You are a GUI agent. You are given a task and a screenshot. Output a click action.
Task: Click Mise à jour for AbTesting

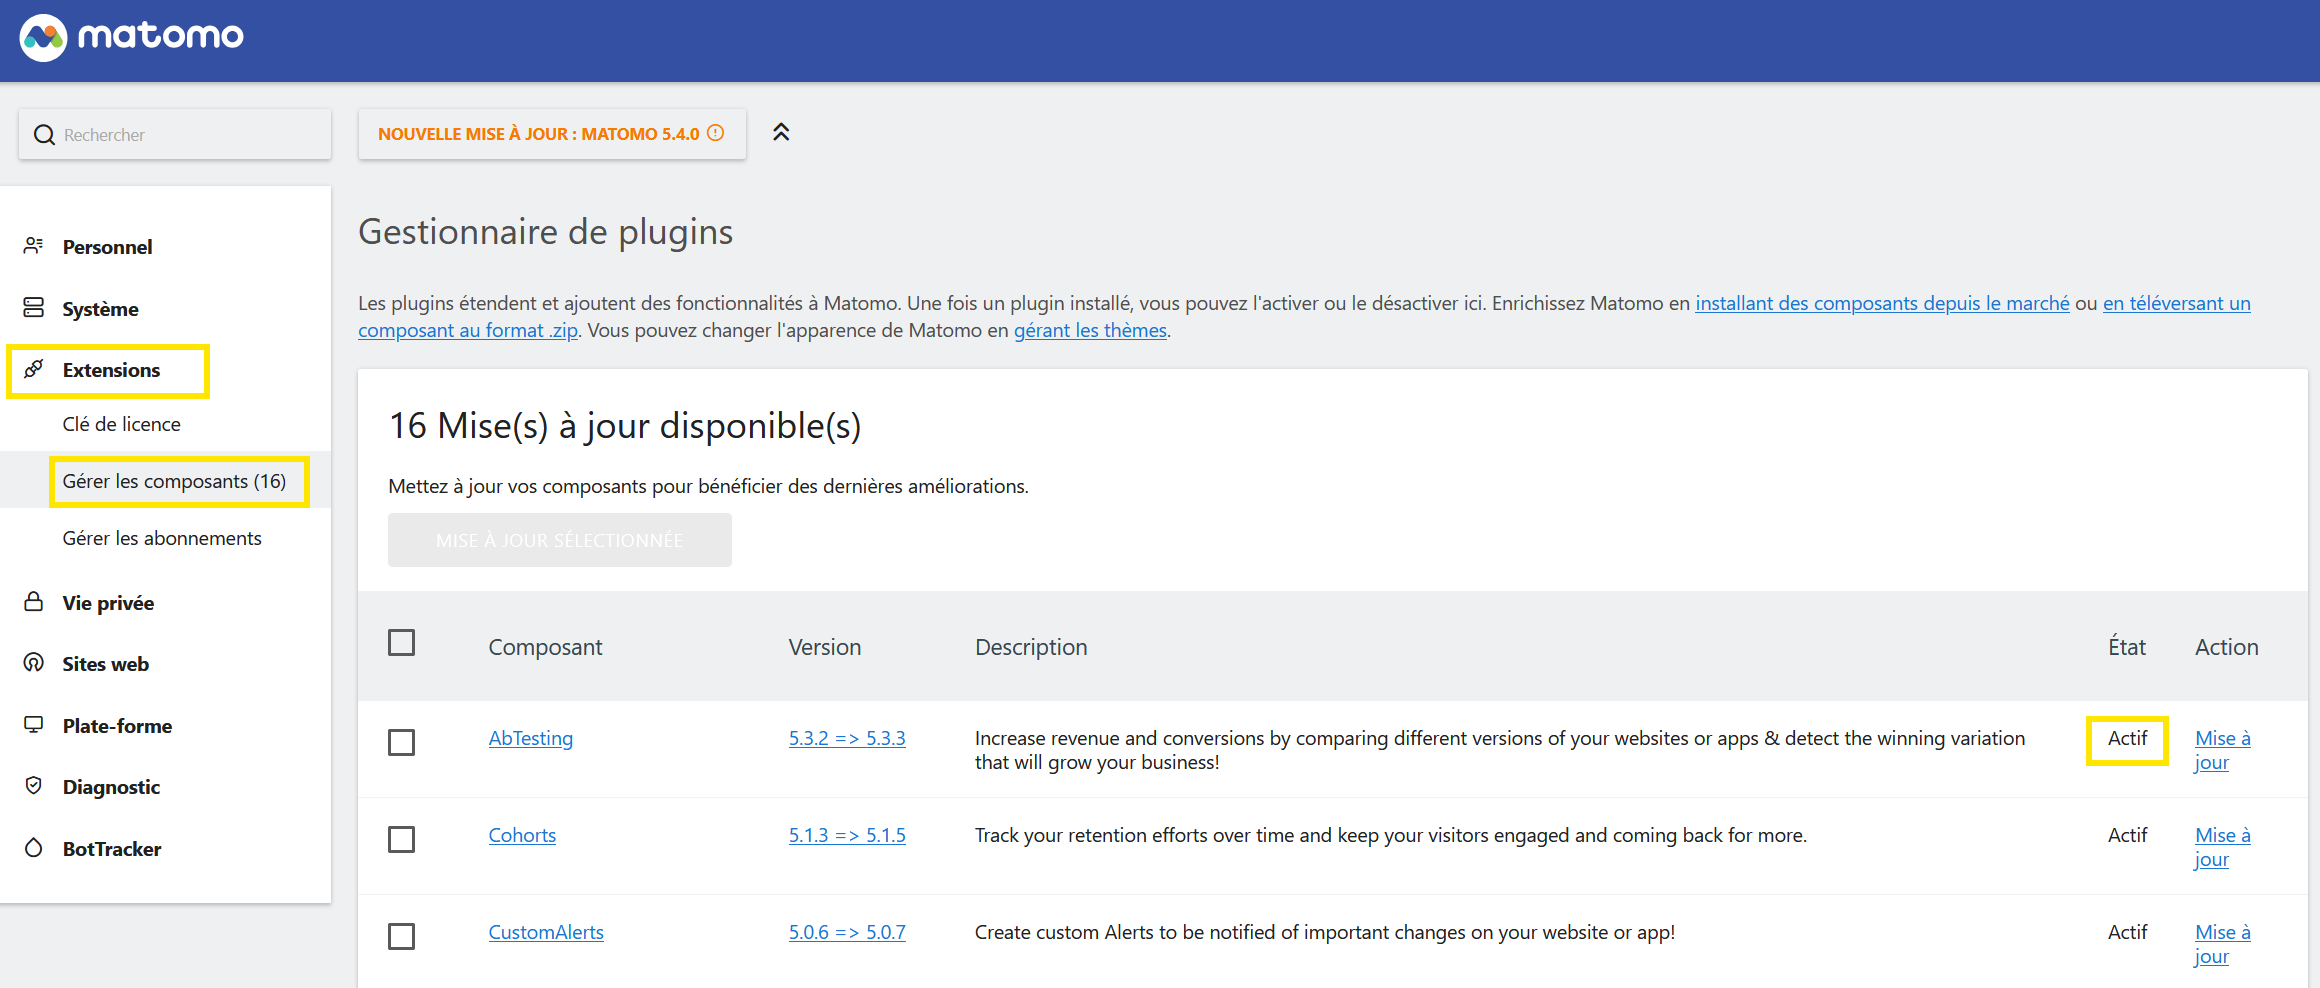coord(2222,750)
